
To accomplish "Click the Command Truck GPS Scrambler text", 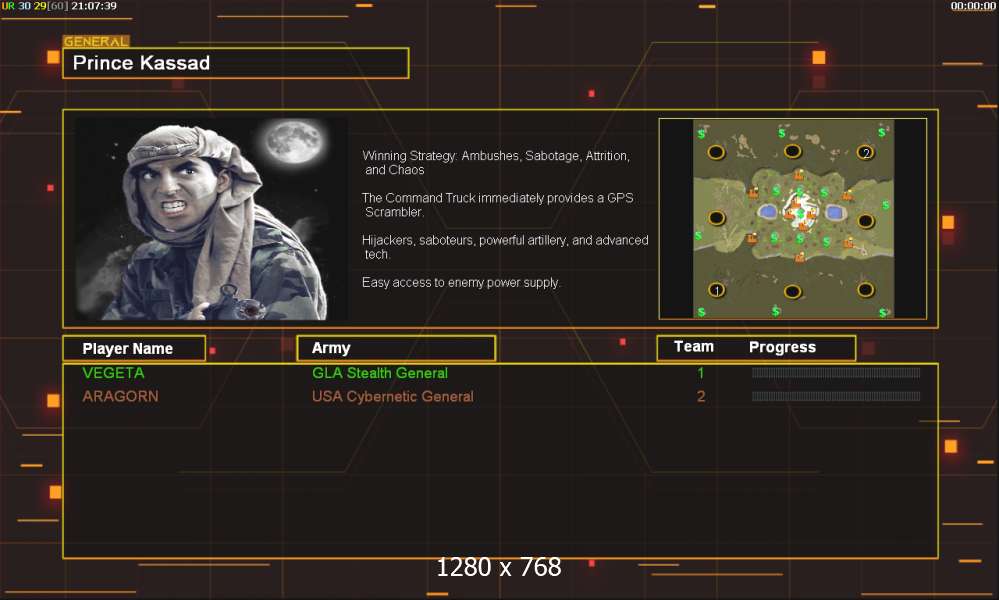I will [498, 204].
